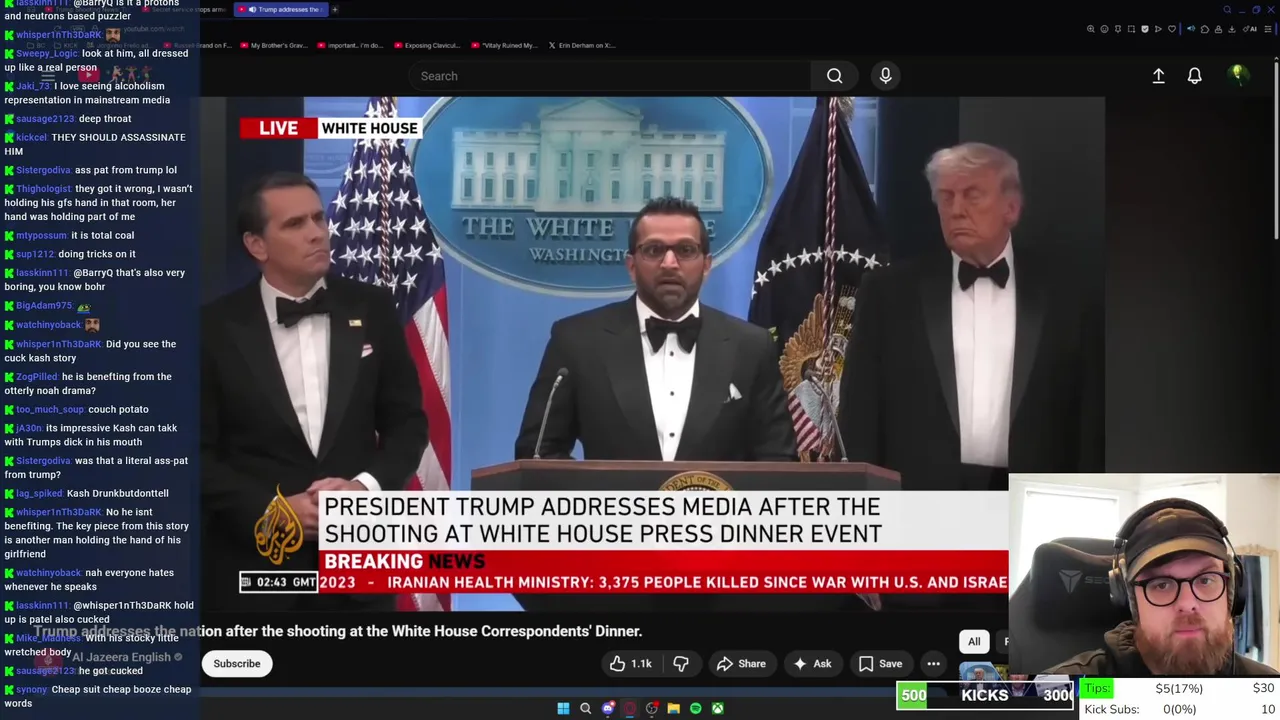1280x720 pixels.
Task: Click the KICKS goal progress bar
Action: coord(985,696)
